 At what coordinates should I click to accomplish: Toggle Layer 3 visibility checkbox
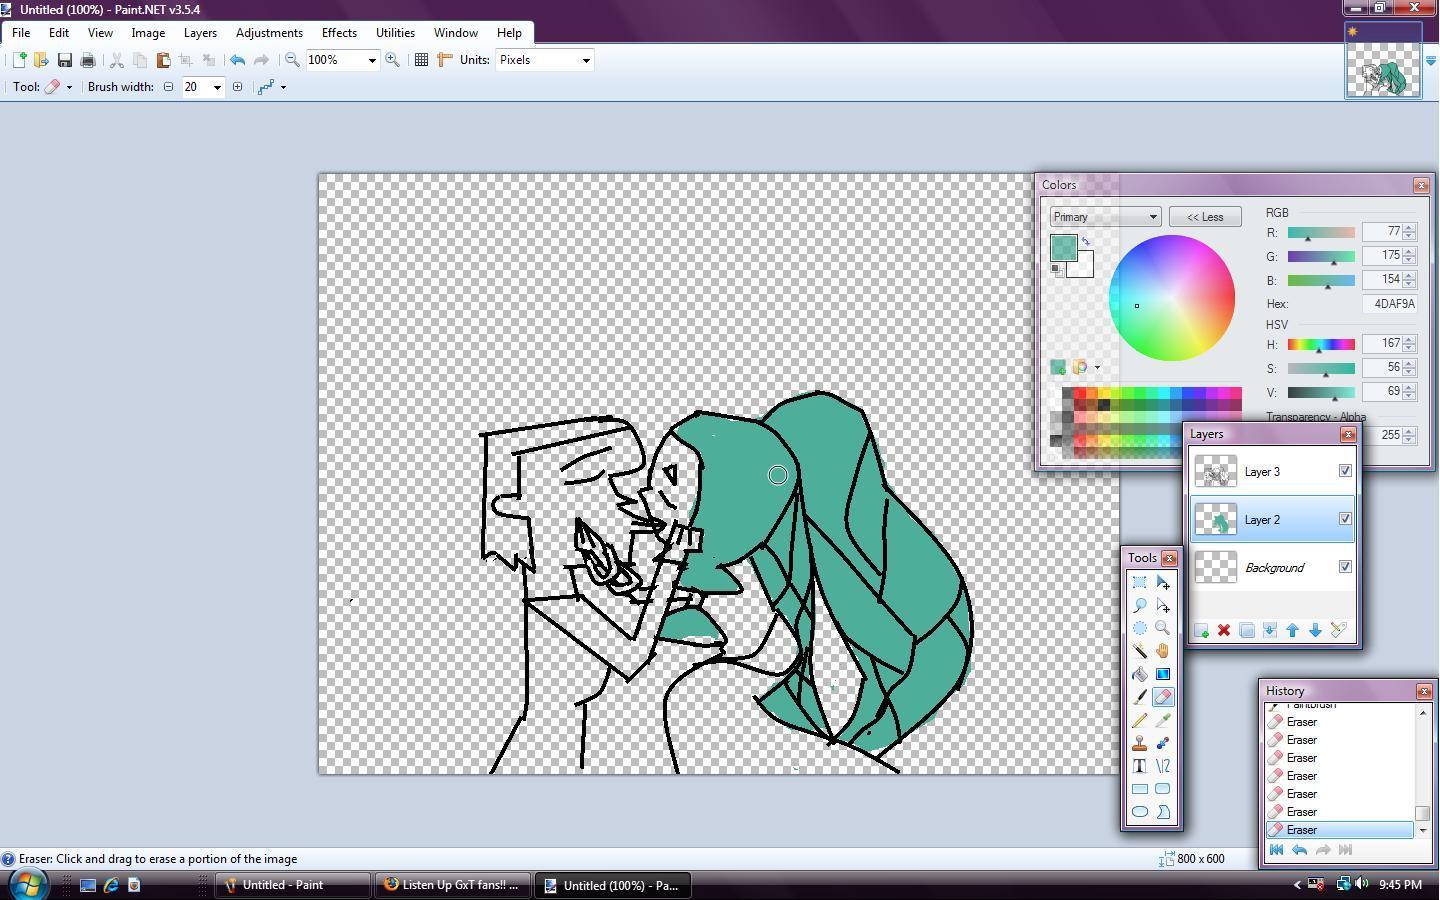pos(1345,471)
